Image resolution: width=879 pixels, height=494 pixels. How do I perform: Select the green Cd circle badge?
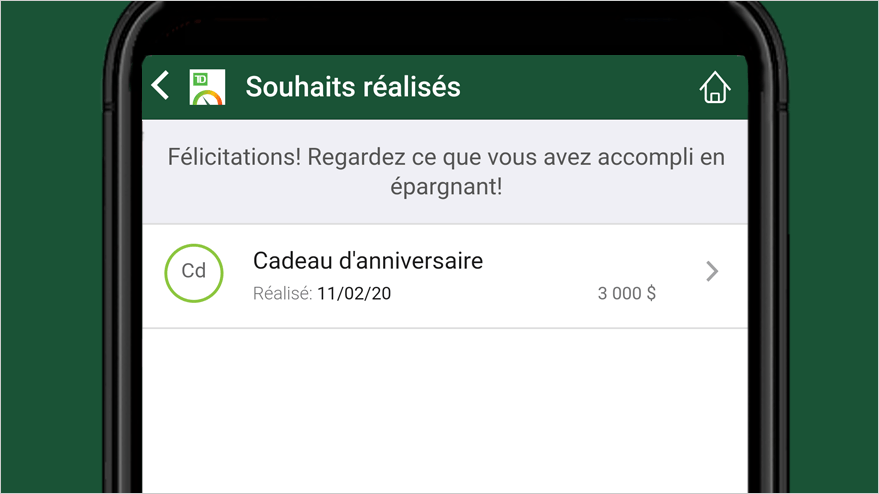pyautogui.click(x=194, y=273)
